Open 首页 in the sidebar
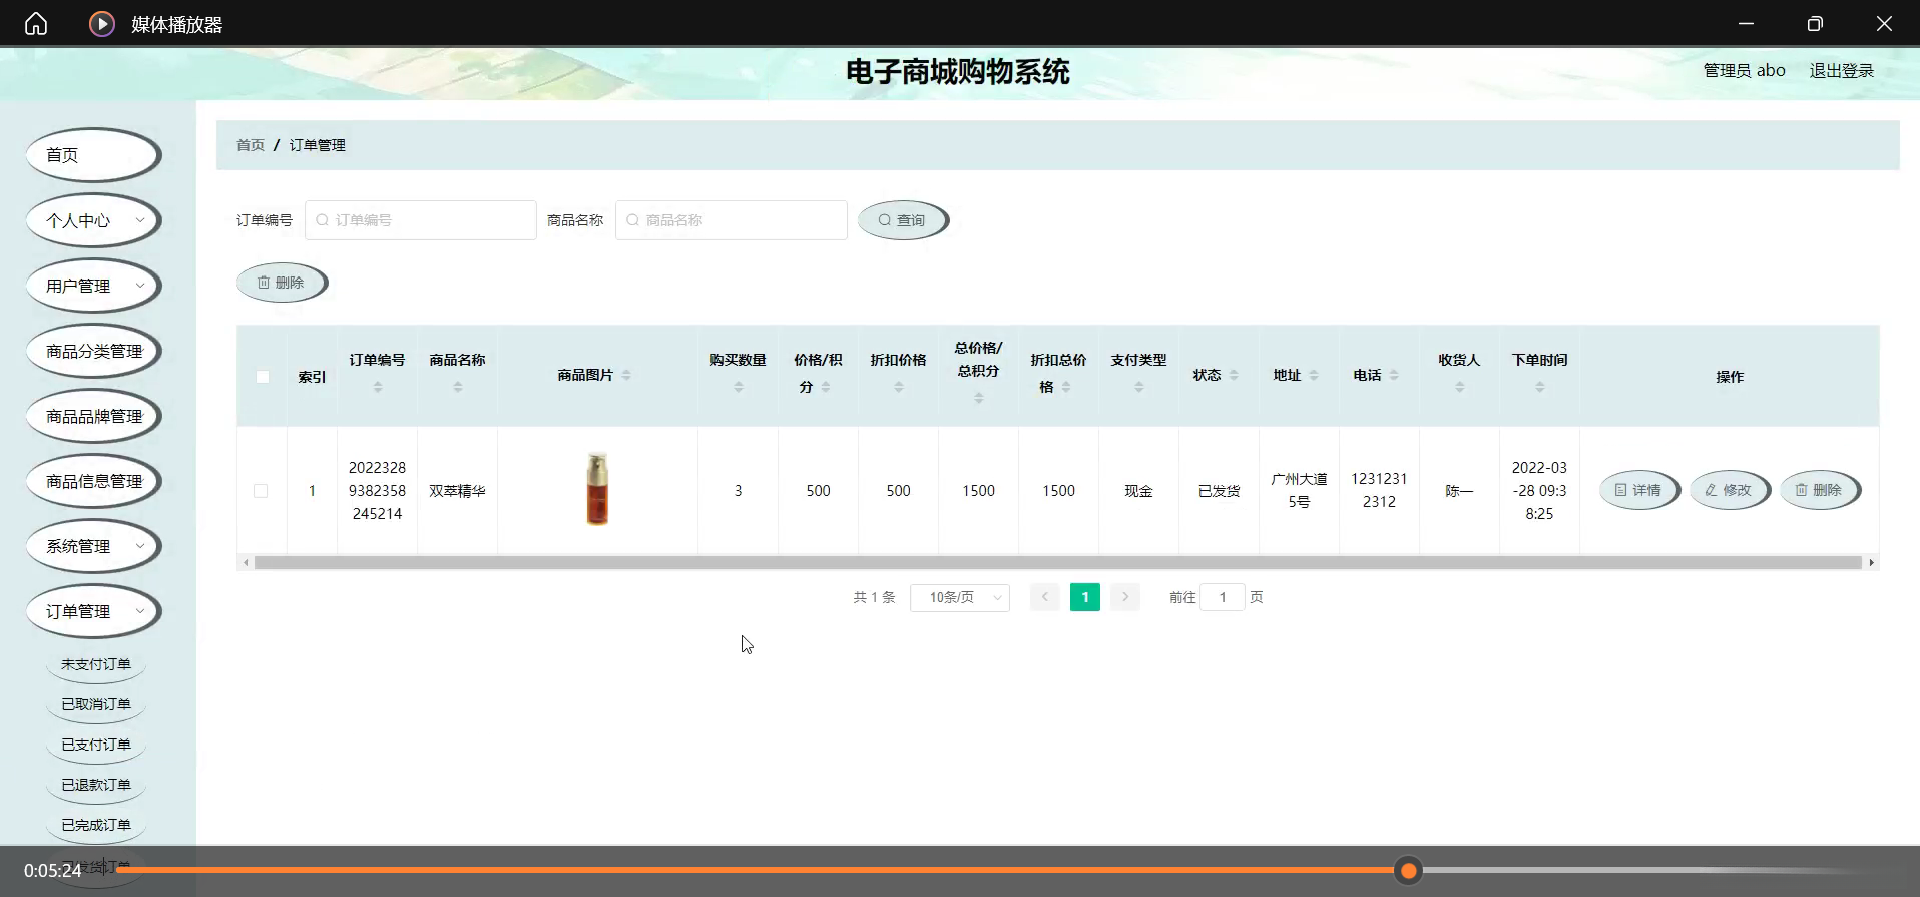1920x897 pixels. 93,155
